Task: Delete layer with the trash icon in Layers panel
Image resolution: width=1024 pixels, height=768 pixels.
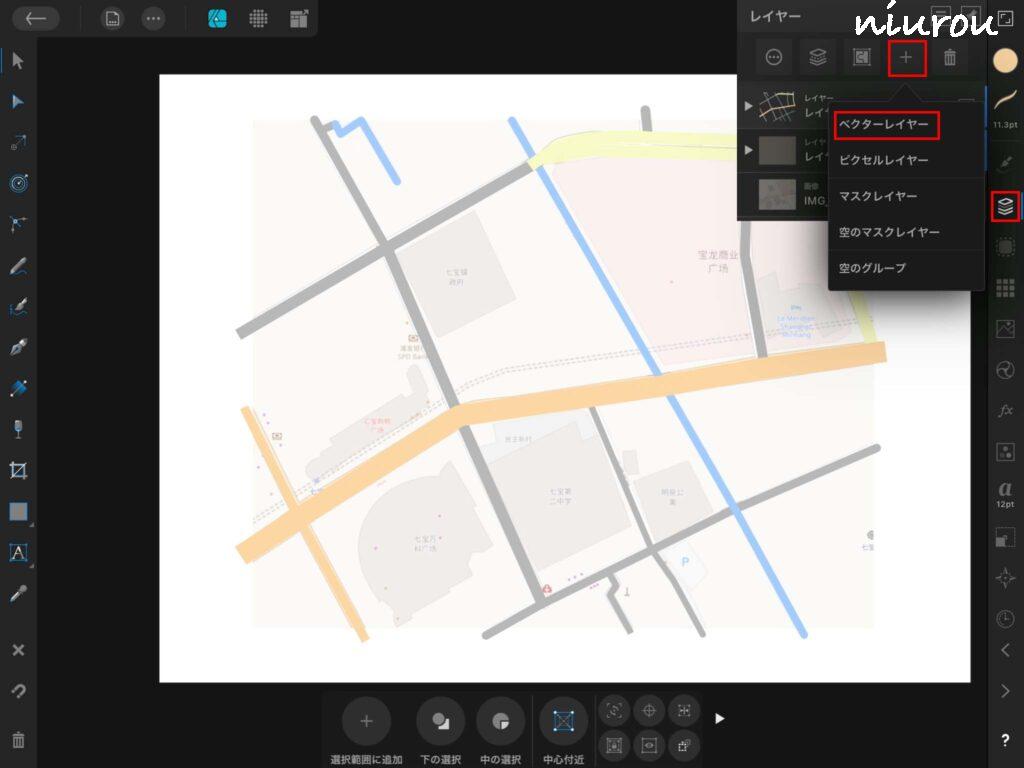Action: (x=950, y=58)
